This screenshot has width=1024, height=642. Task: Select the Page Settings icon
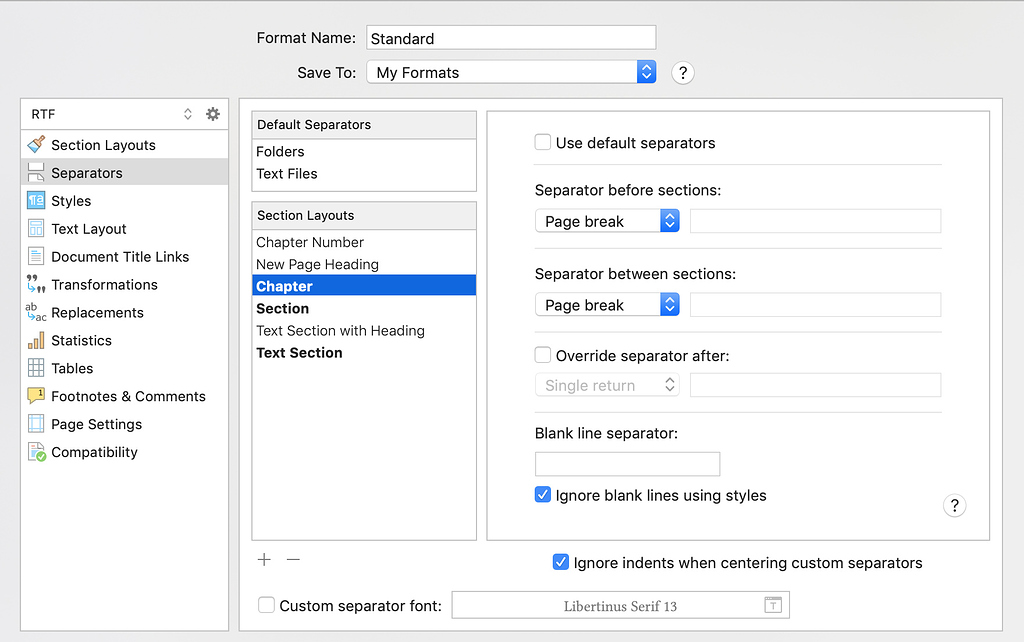click(33, 424)
